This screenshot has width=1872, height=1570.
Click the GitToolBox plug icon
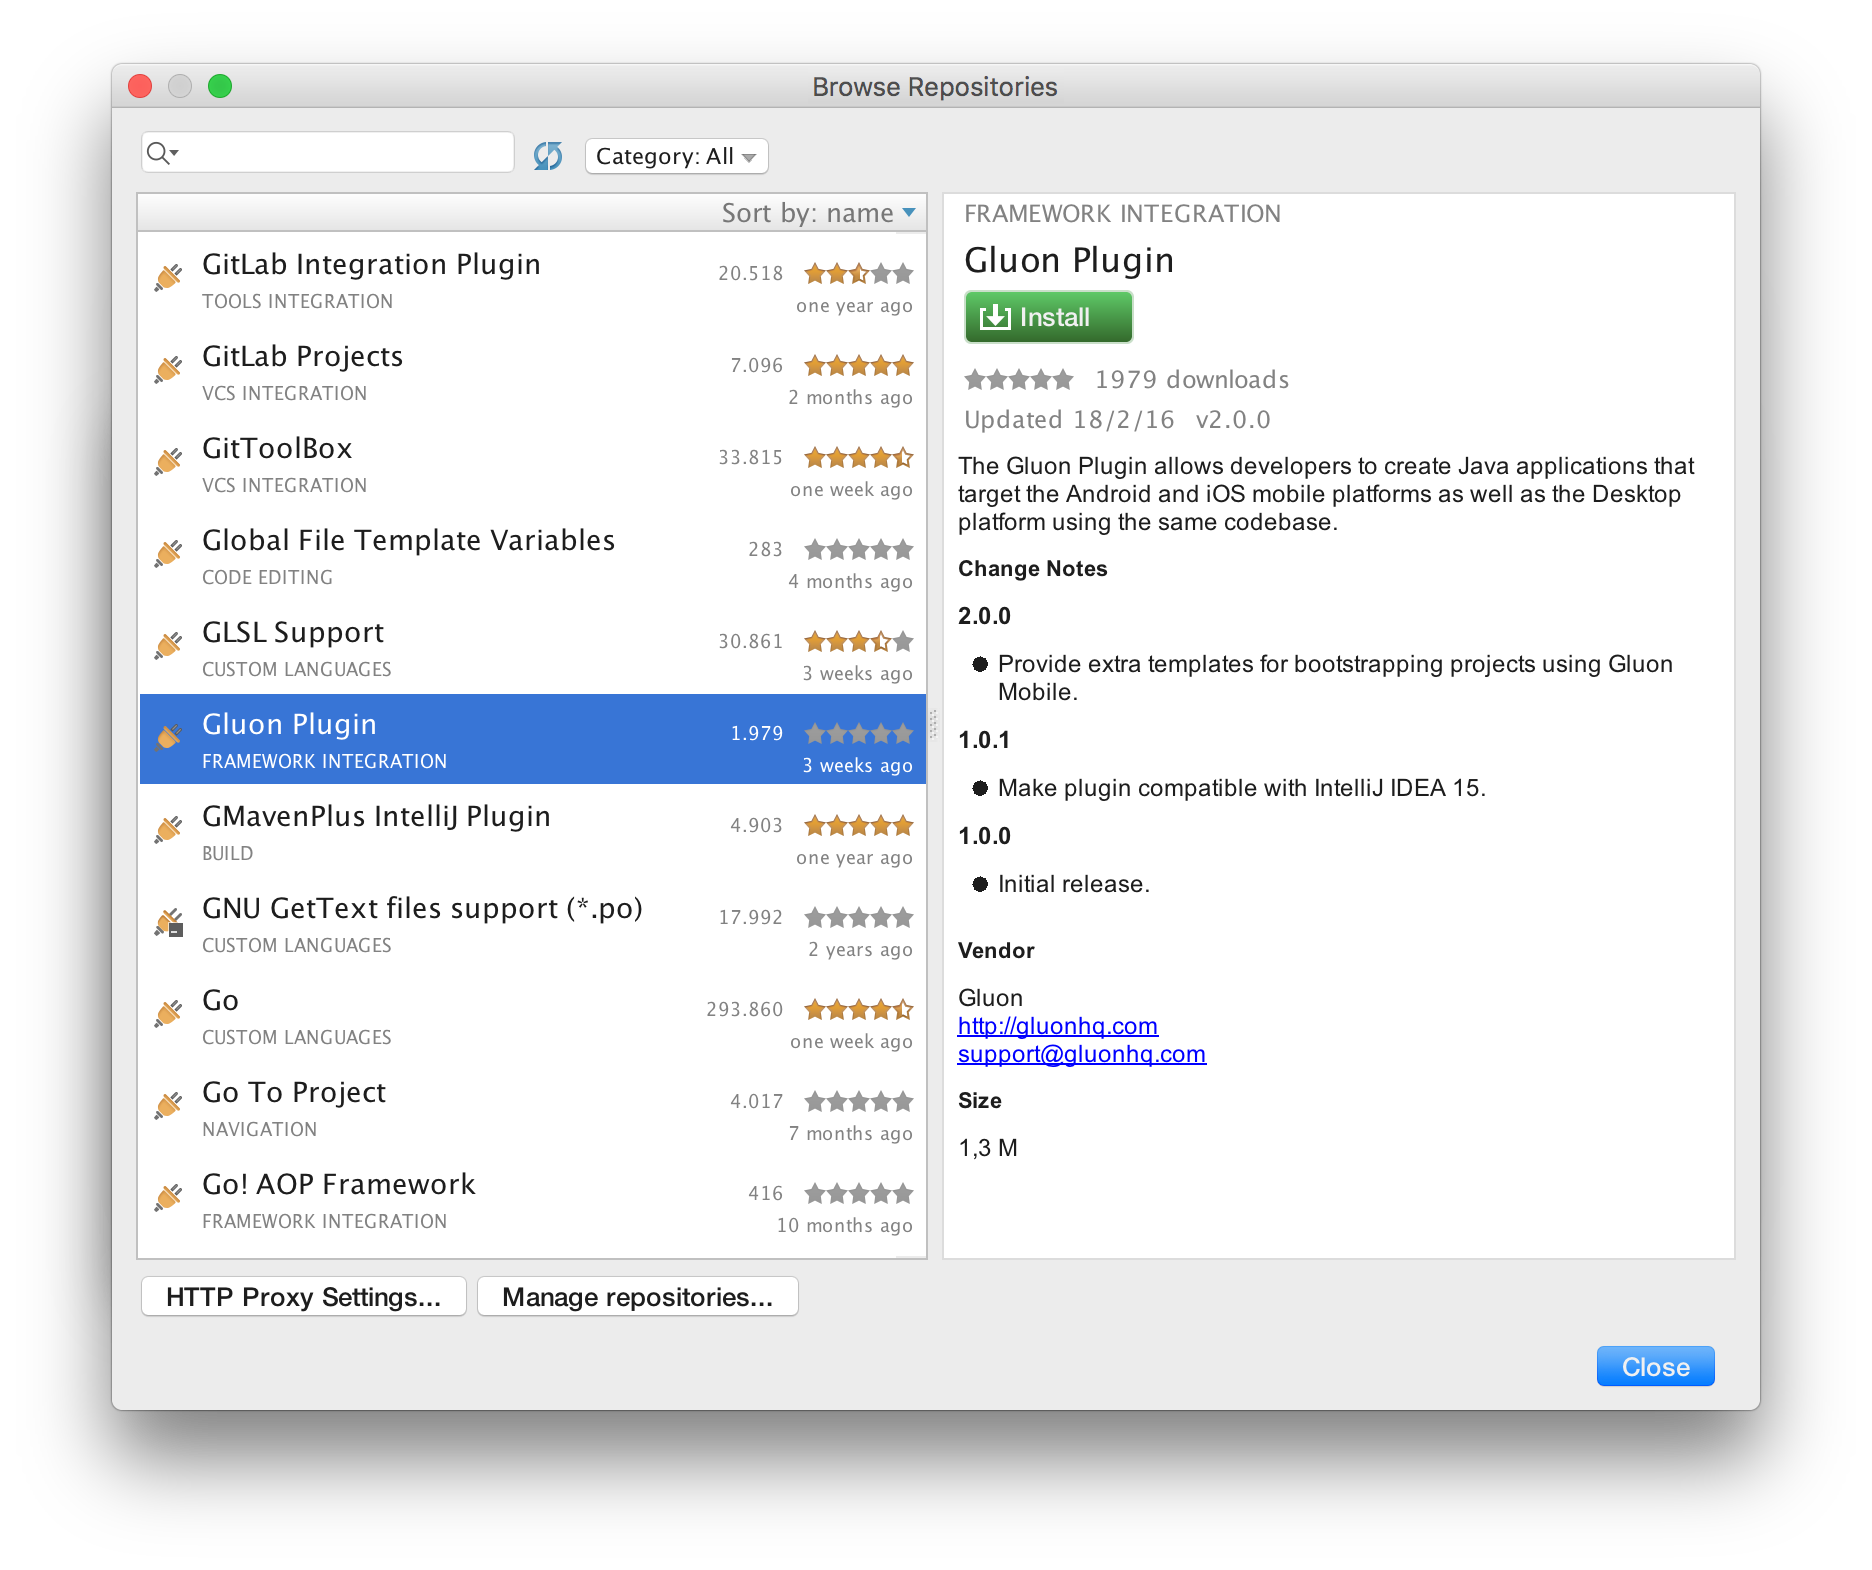tap(169, 461)
